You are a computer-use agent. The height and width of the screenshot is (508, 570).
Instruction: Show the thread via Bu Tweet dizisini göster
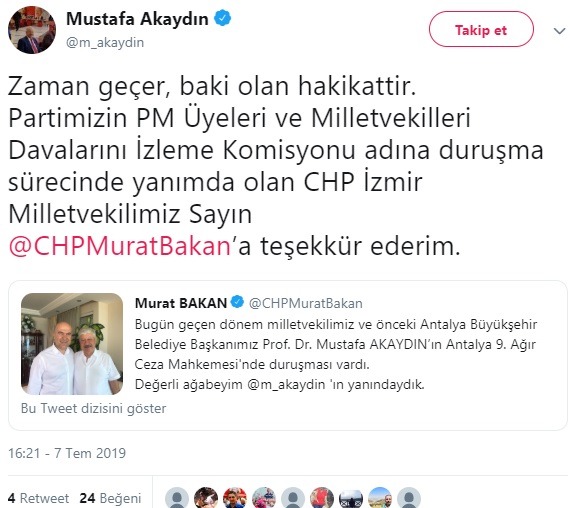[93, 408]
